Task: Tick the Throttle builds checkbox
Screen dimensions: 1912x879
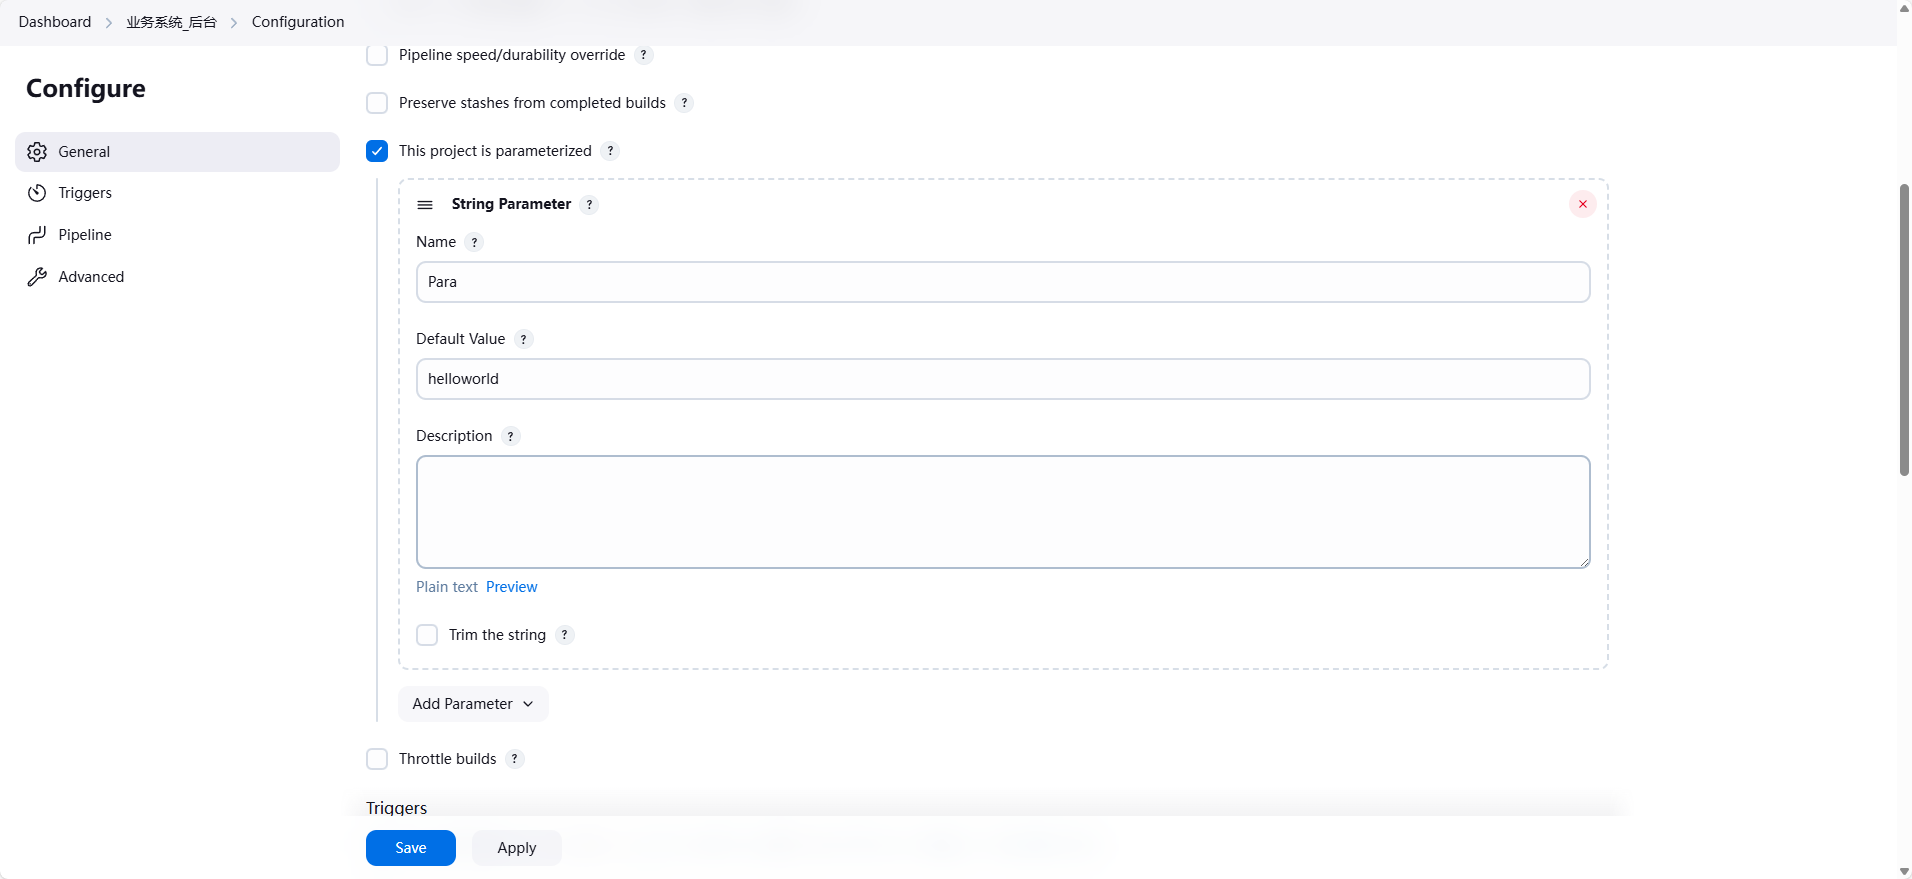Action: tap(377, 759)
